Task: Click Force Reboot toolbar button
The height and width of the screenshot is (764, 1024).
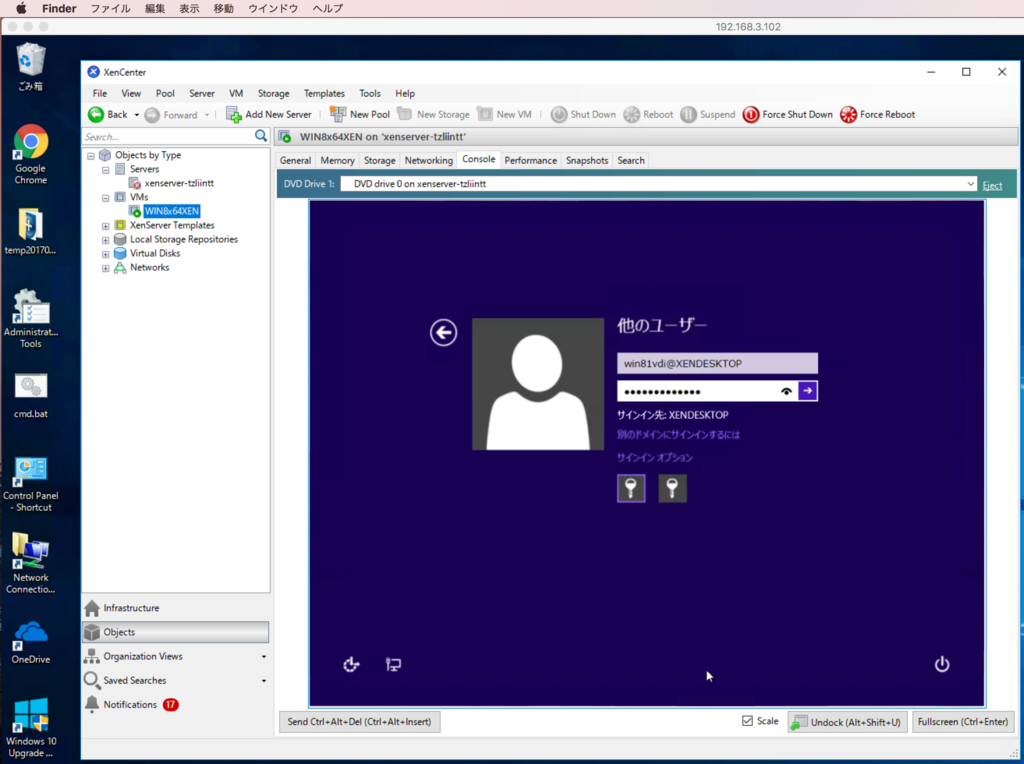Action: 877,114
